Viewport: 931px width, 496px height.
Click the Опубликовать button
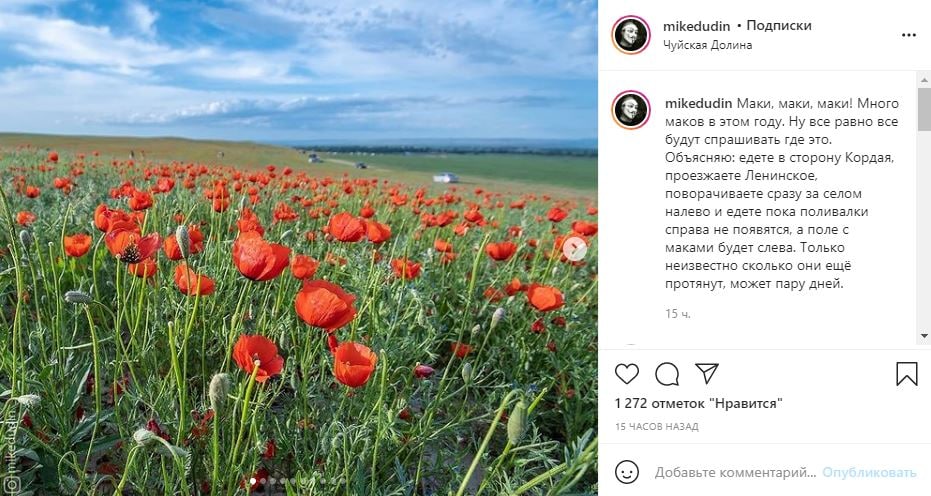869,473
